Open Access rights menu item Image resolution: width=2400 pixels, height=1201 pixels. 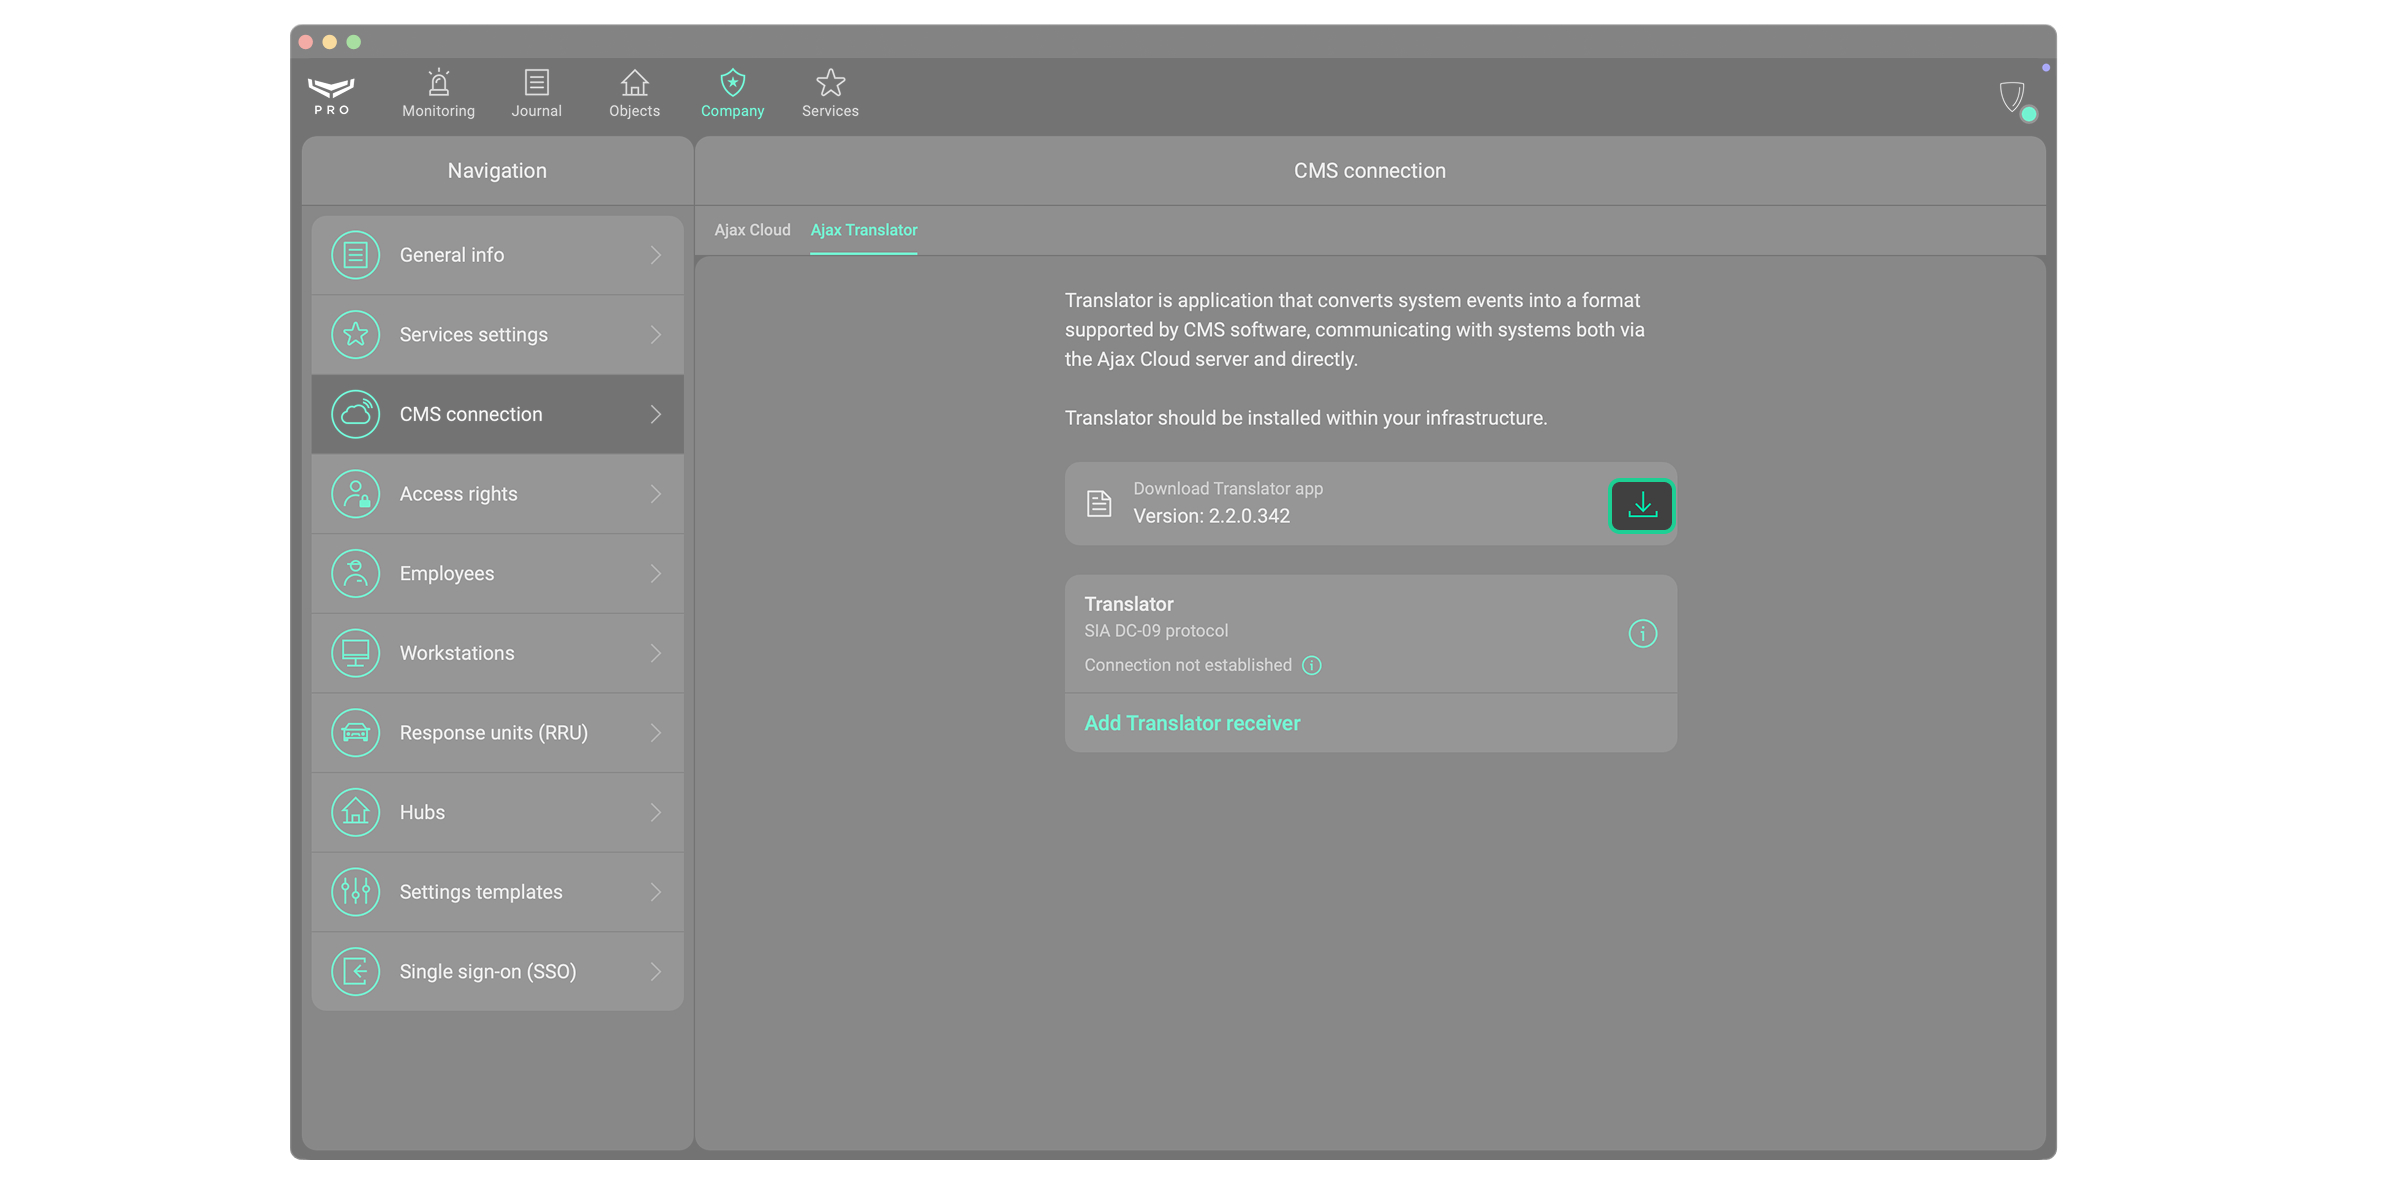click(x=498, y=494)
